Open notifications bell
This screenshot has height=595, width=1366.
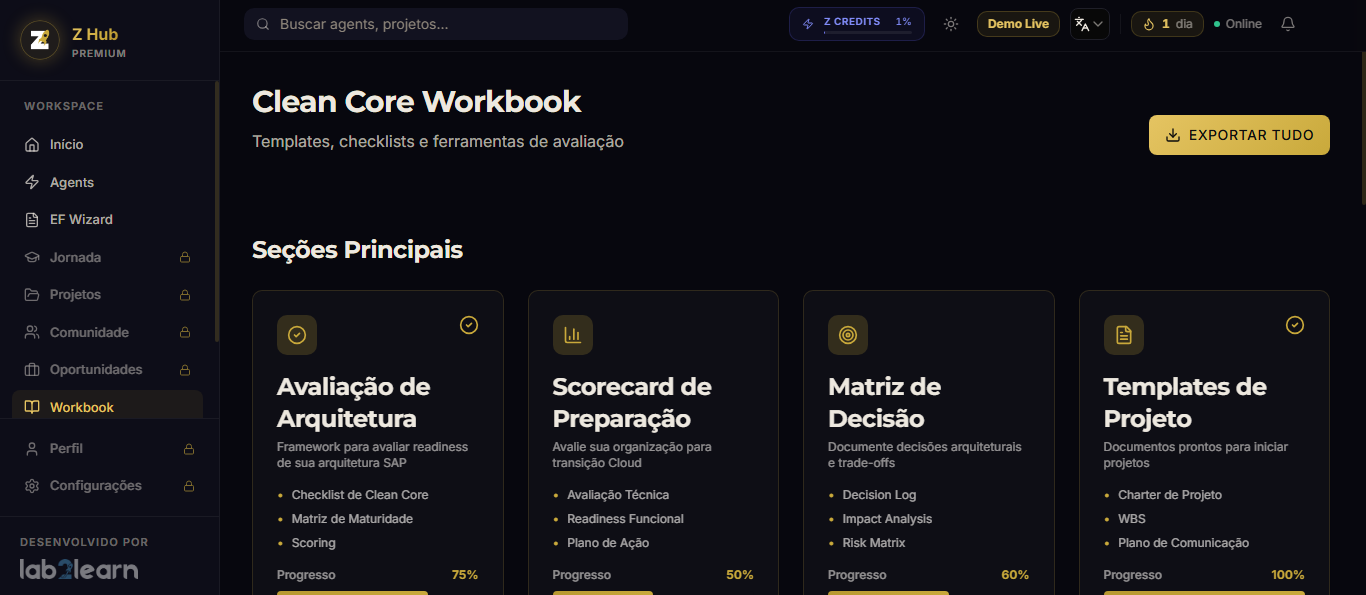(x=1288, y=24)
